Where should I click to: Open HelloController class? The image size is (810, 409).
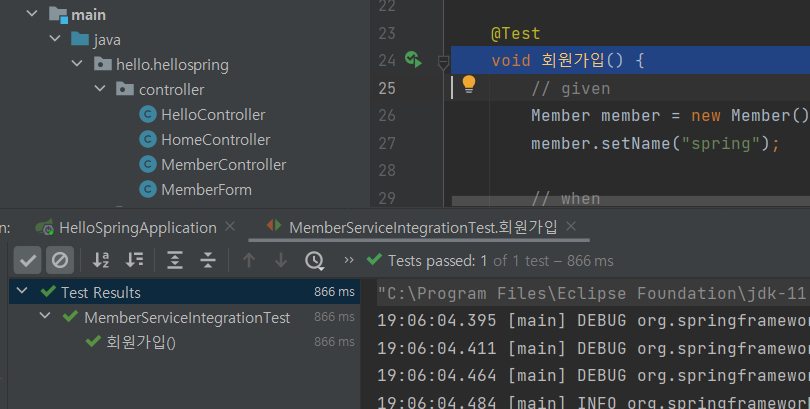[213, 115]
